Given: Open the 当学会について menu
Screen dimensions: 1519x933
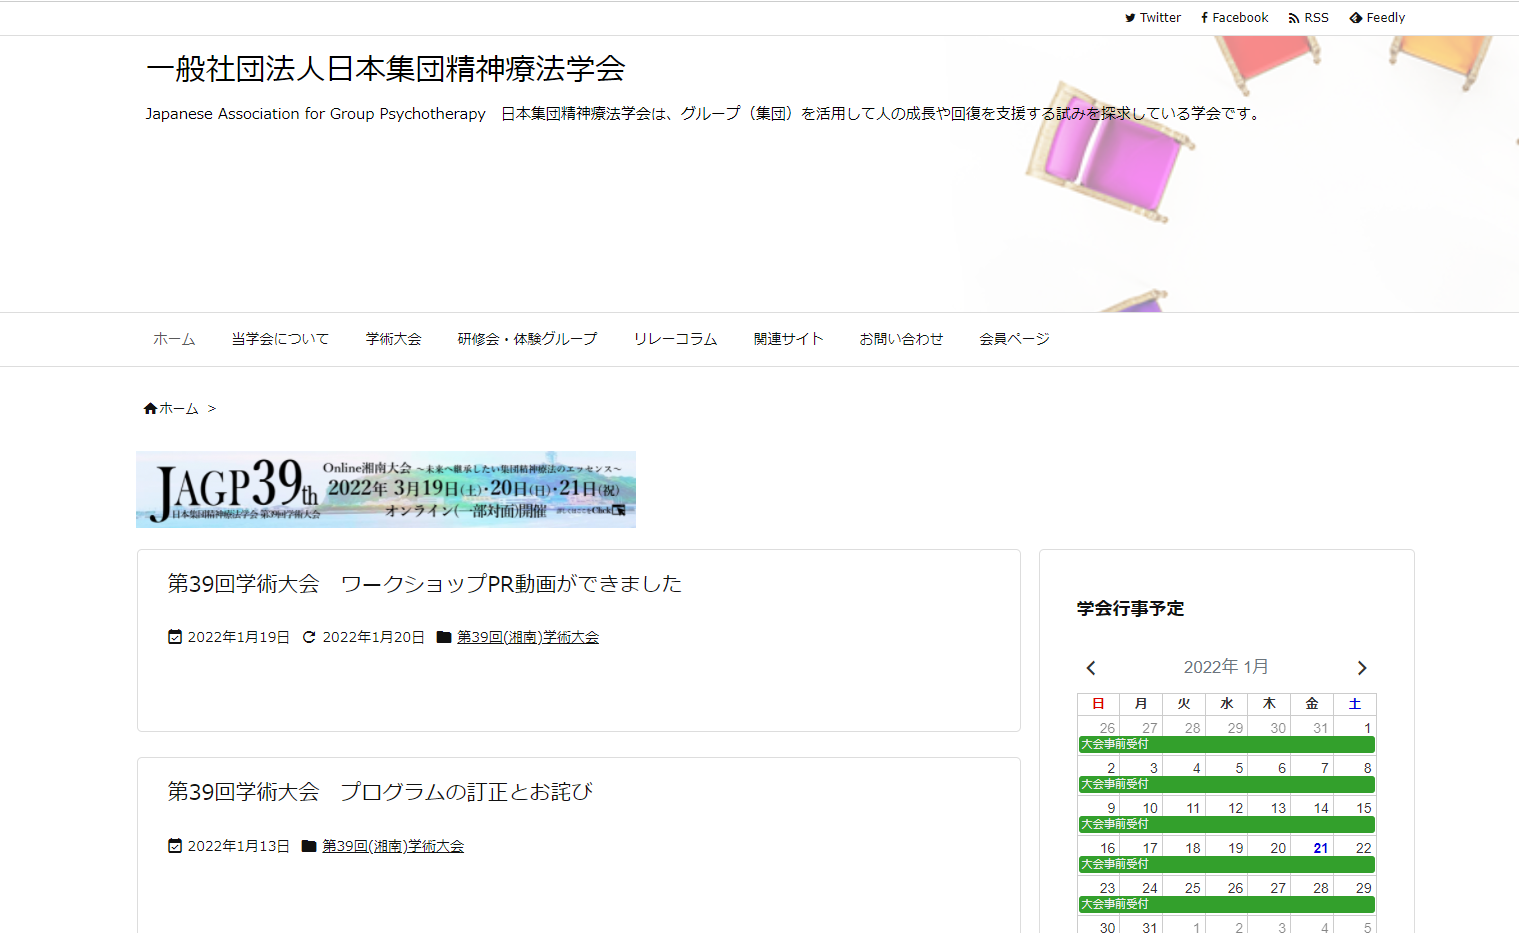Looking at the screenshot, I should click(x=280, y=339).
